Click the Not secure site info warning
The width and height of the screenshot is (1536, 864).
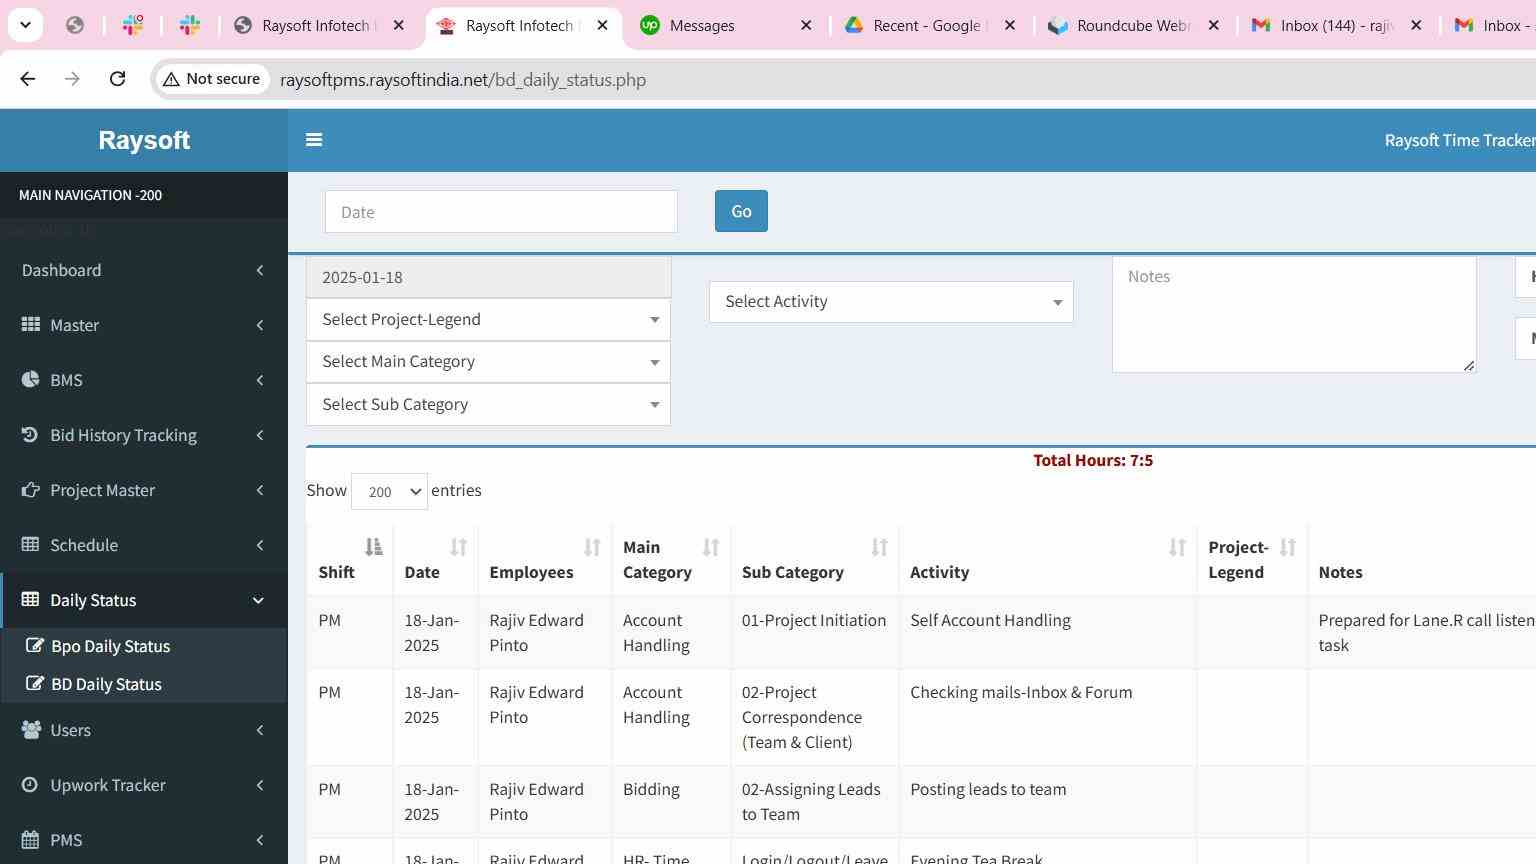(x=211, y=79)
